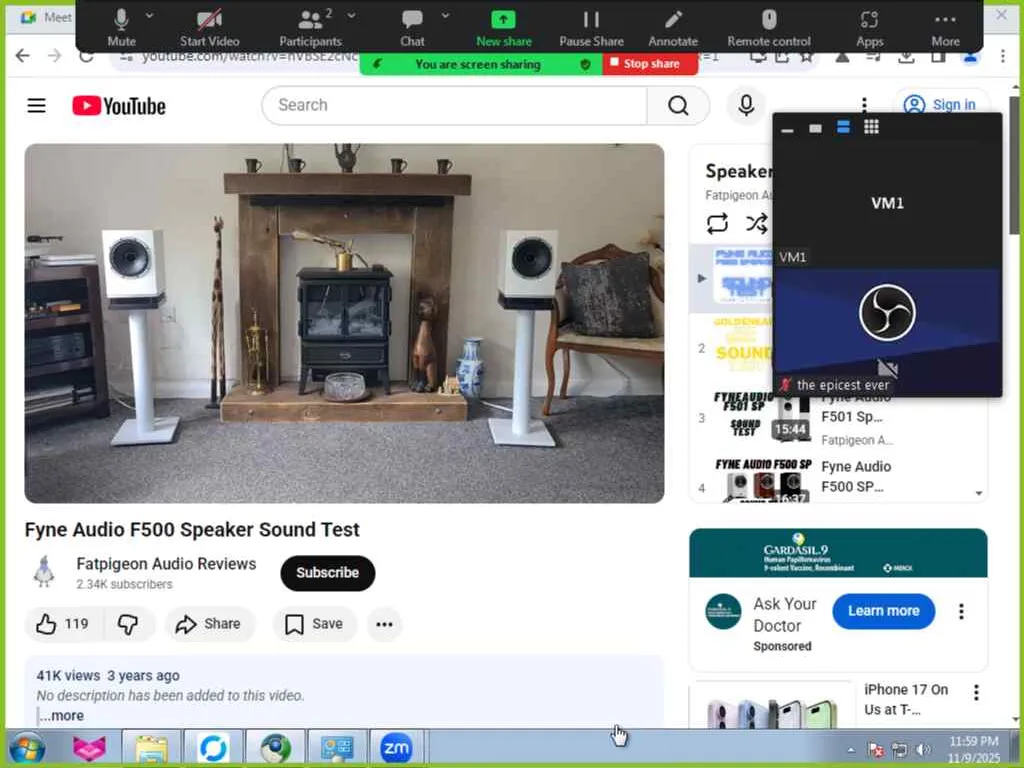This screenshot has width=1024, height=768.
Task: Click Stop share button
Action: (x=650, y=64)
